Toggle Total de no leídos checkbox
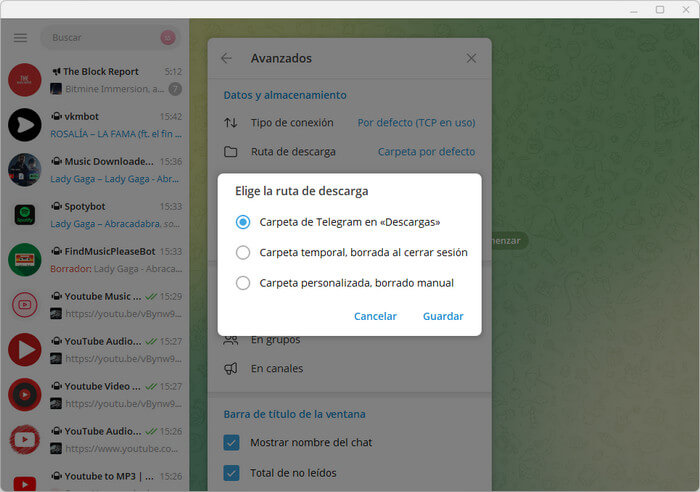 click(x=231, y=473)
